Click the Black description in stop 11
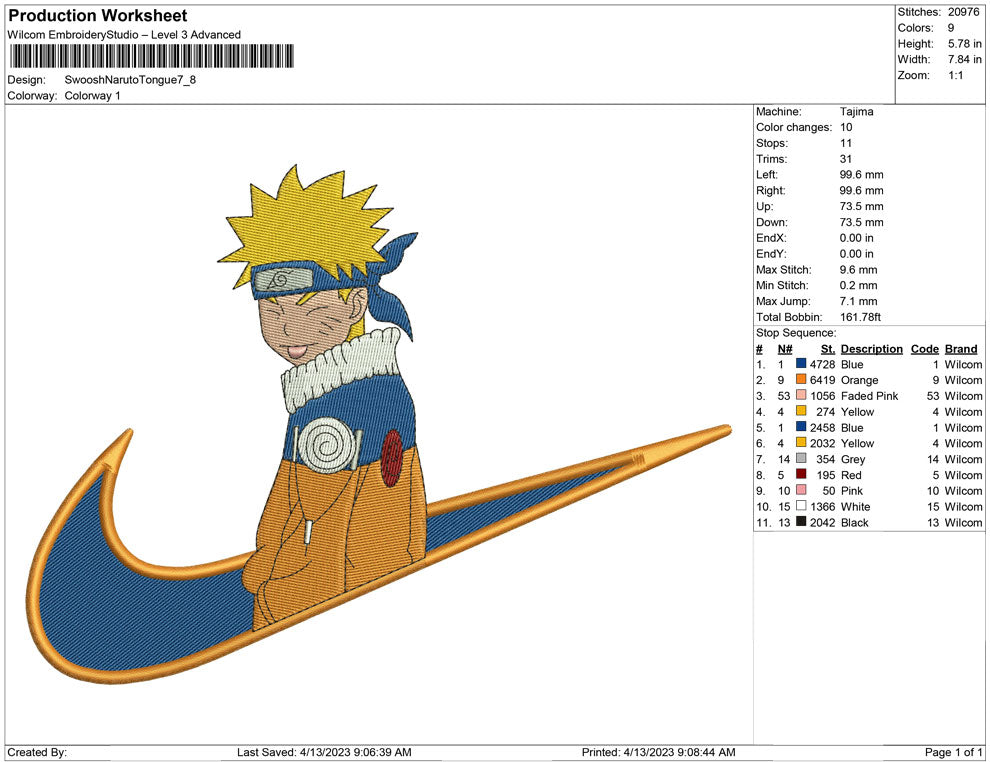The width and height of the screenshot is (990, 762). pos(855,523)
